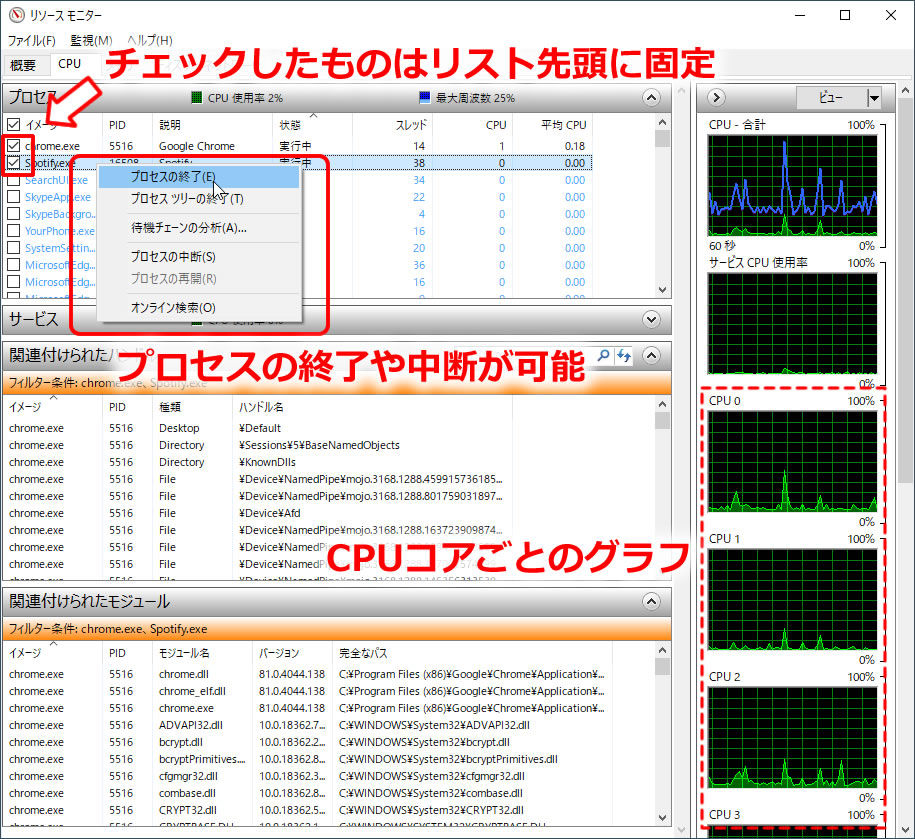Click the blue maximum frequency legend square
Image resolution: width=915 pixels, height=839 pixels.
tap(425, 97)
